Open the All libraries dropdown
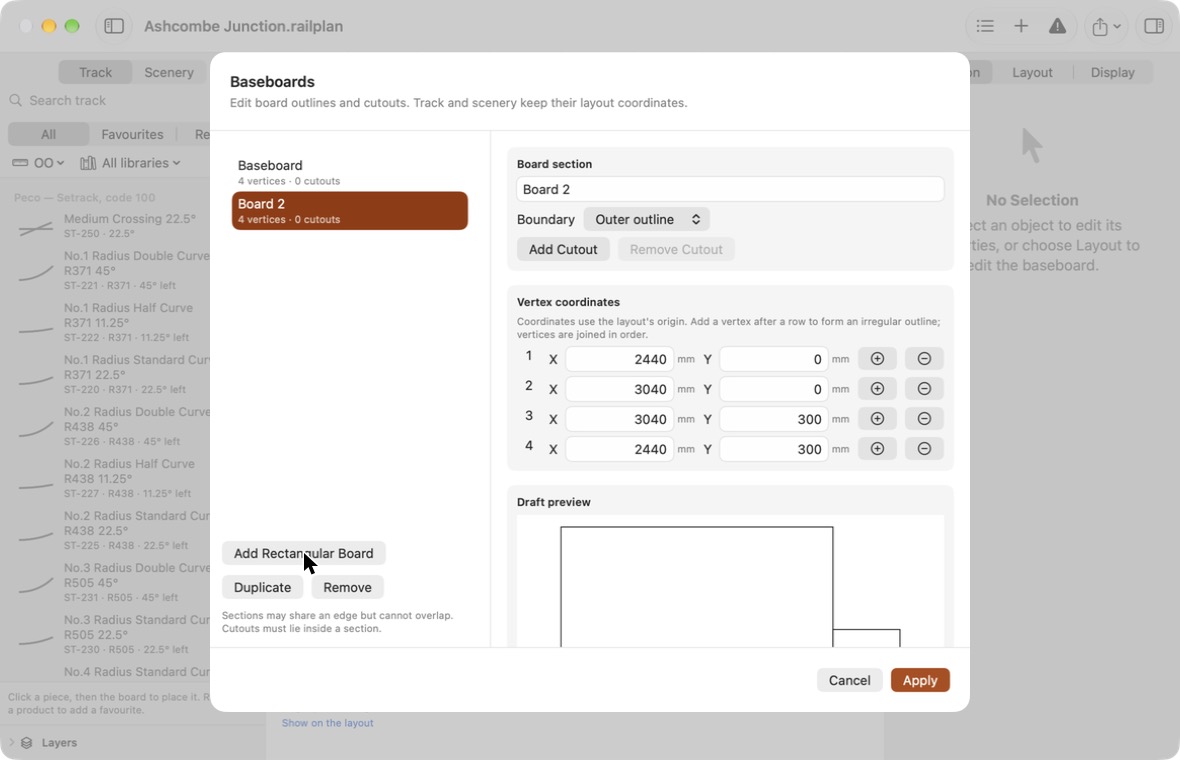Image resolution: width=1180 pixels, height=760 pixels. coord(130,163)
